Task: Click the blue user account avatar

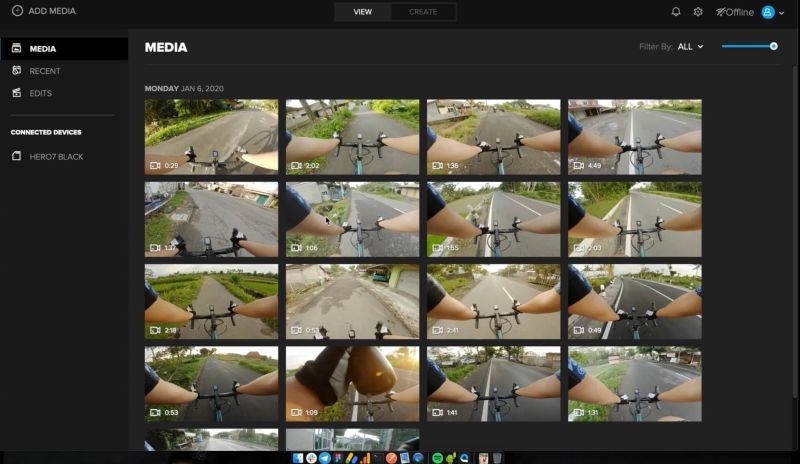Action: [768, 12]
